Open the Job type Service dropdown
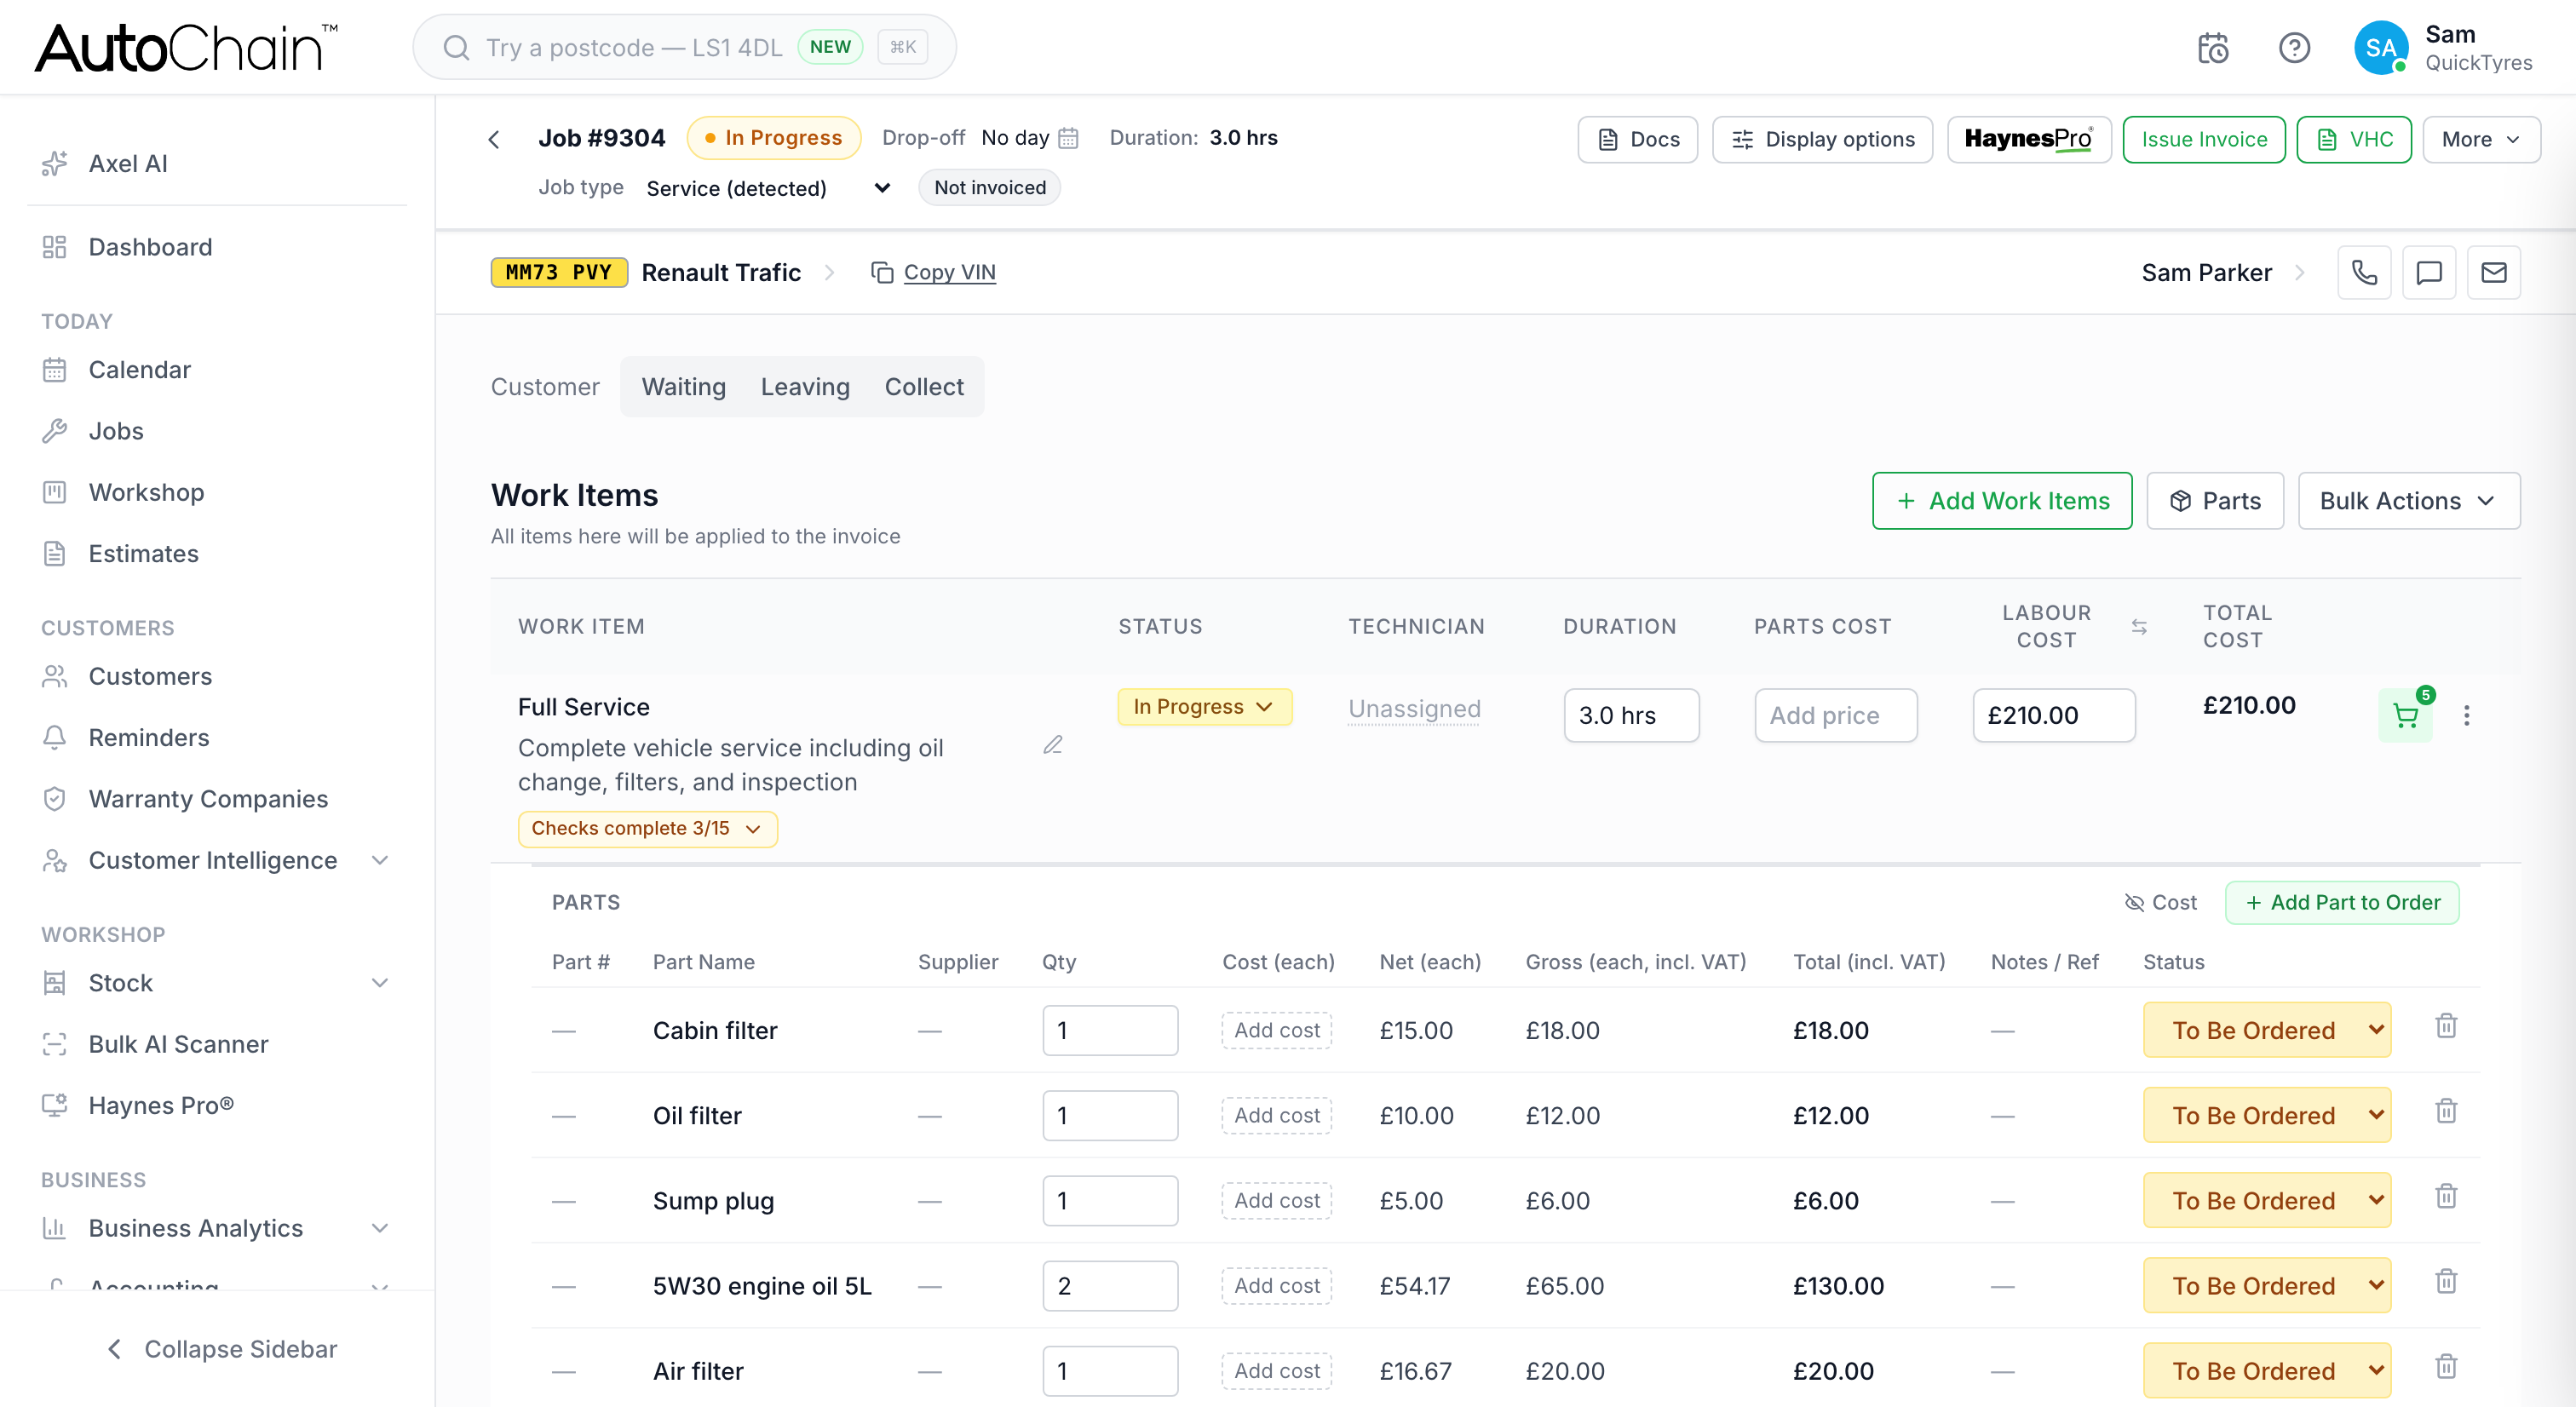The image size is (2576, 1407). click(x=768, y=188)
